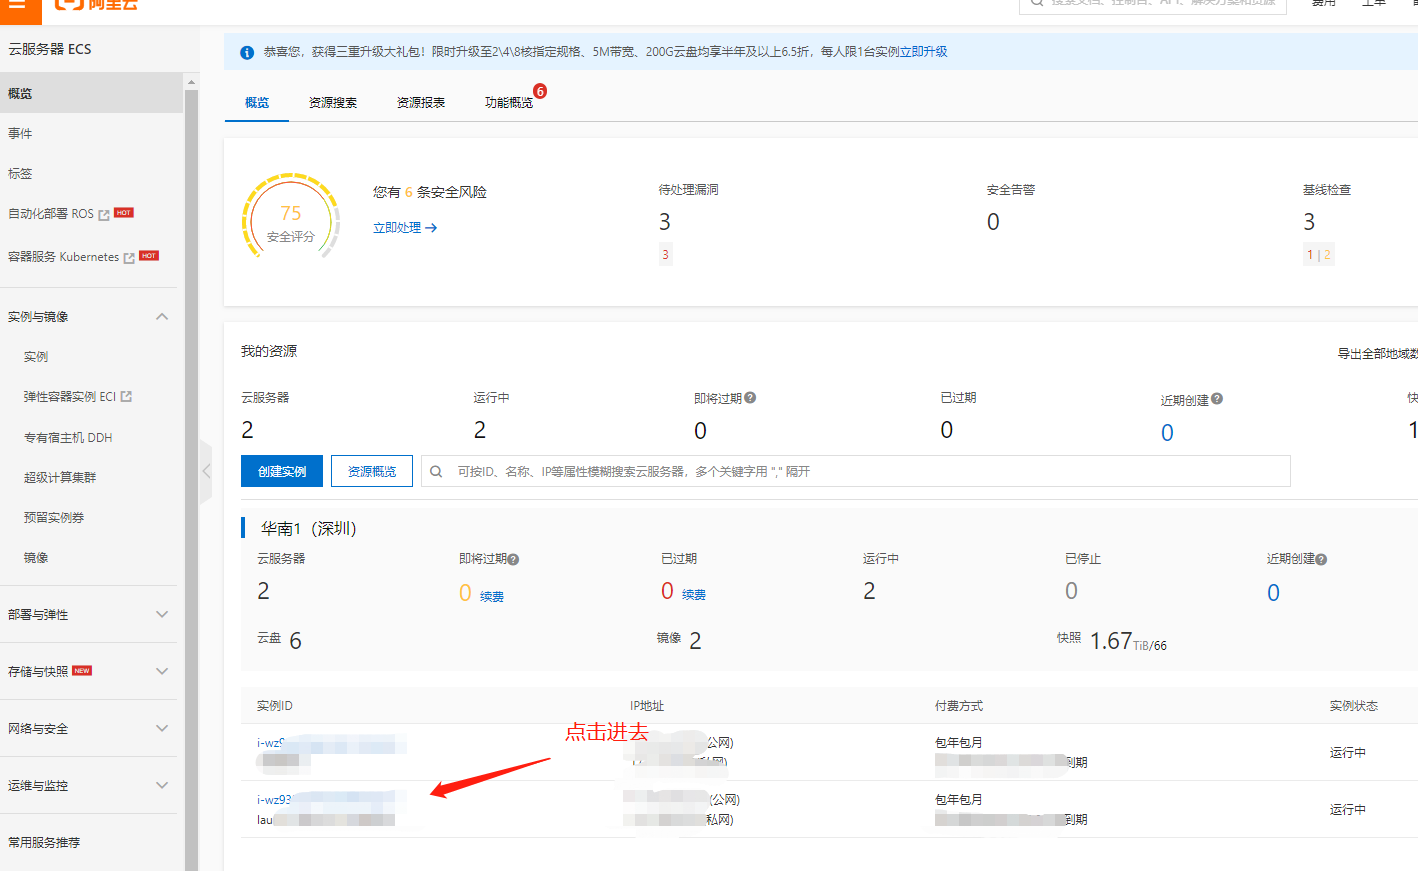Click the 镜像 count 2 in 华南1
Screen dimensions: 1418x871
pos(695,641)
